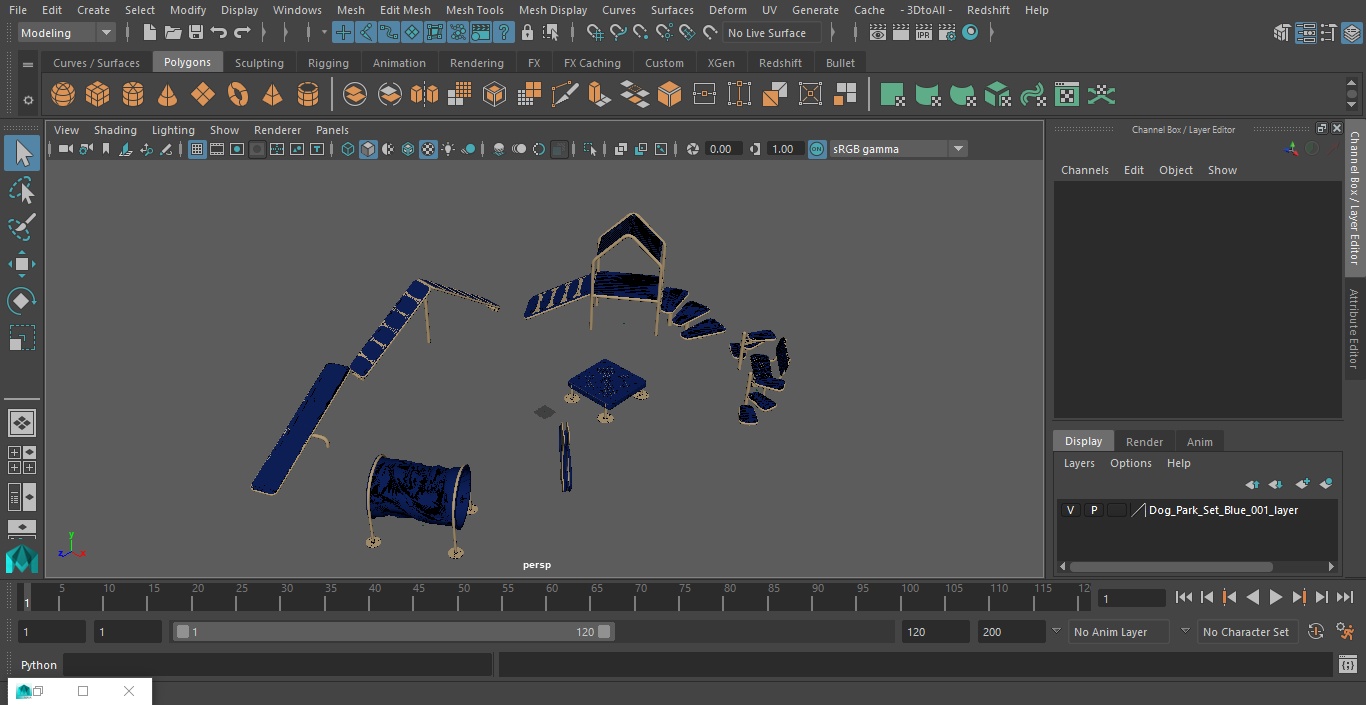Toggle visibility V of Dog_Park_Set_Blue_001_layer
This screenshot has height=705, width=1366.
1070,510
